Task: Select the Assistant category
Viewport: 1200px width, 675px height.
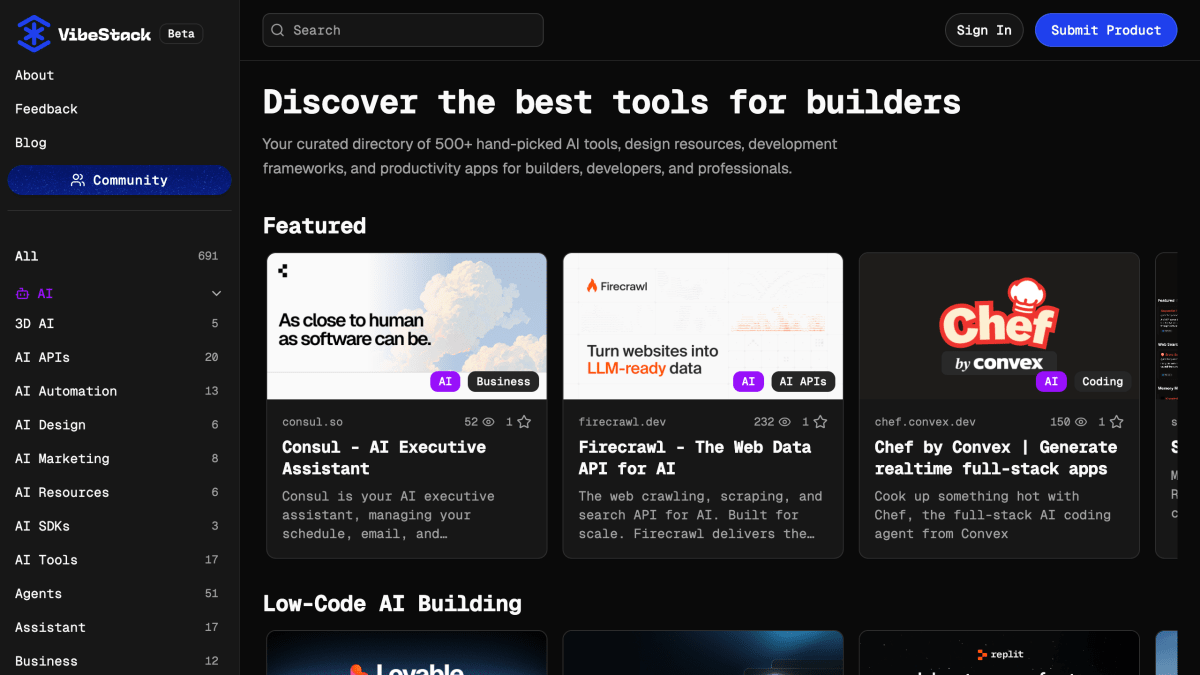Action: (x=116, y=627)
